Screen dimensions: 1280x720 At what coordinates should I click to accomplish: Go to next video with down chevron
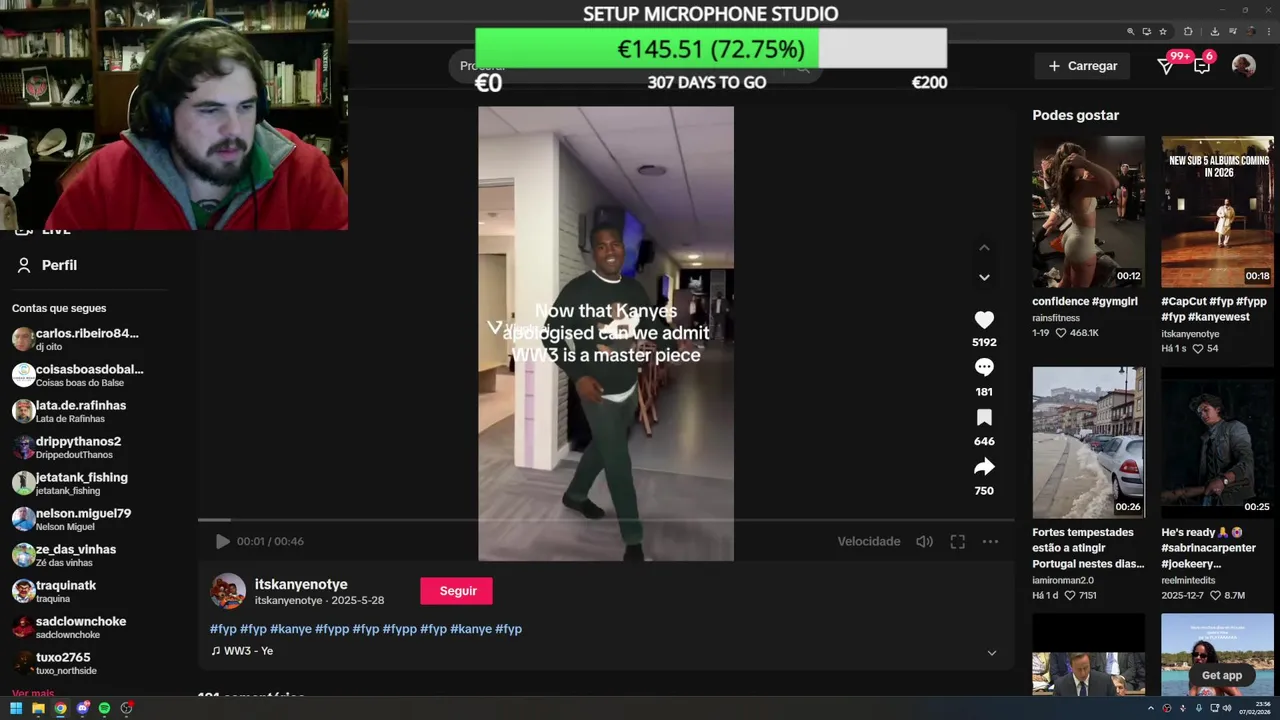coord(984,277)
